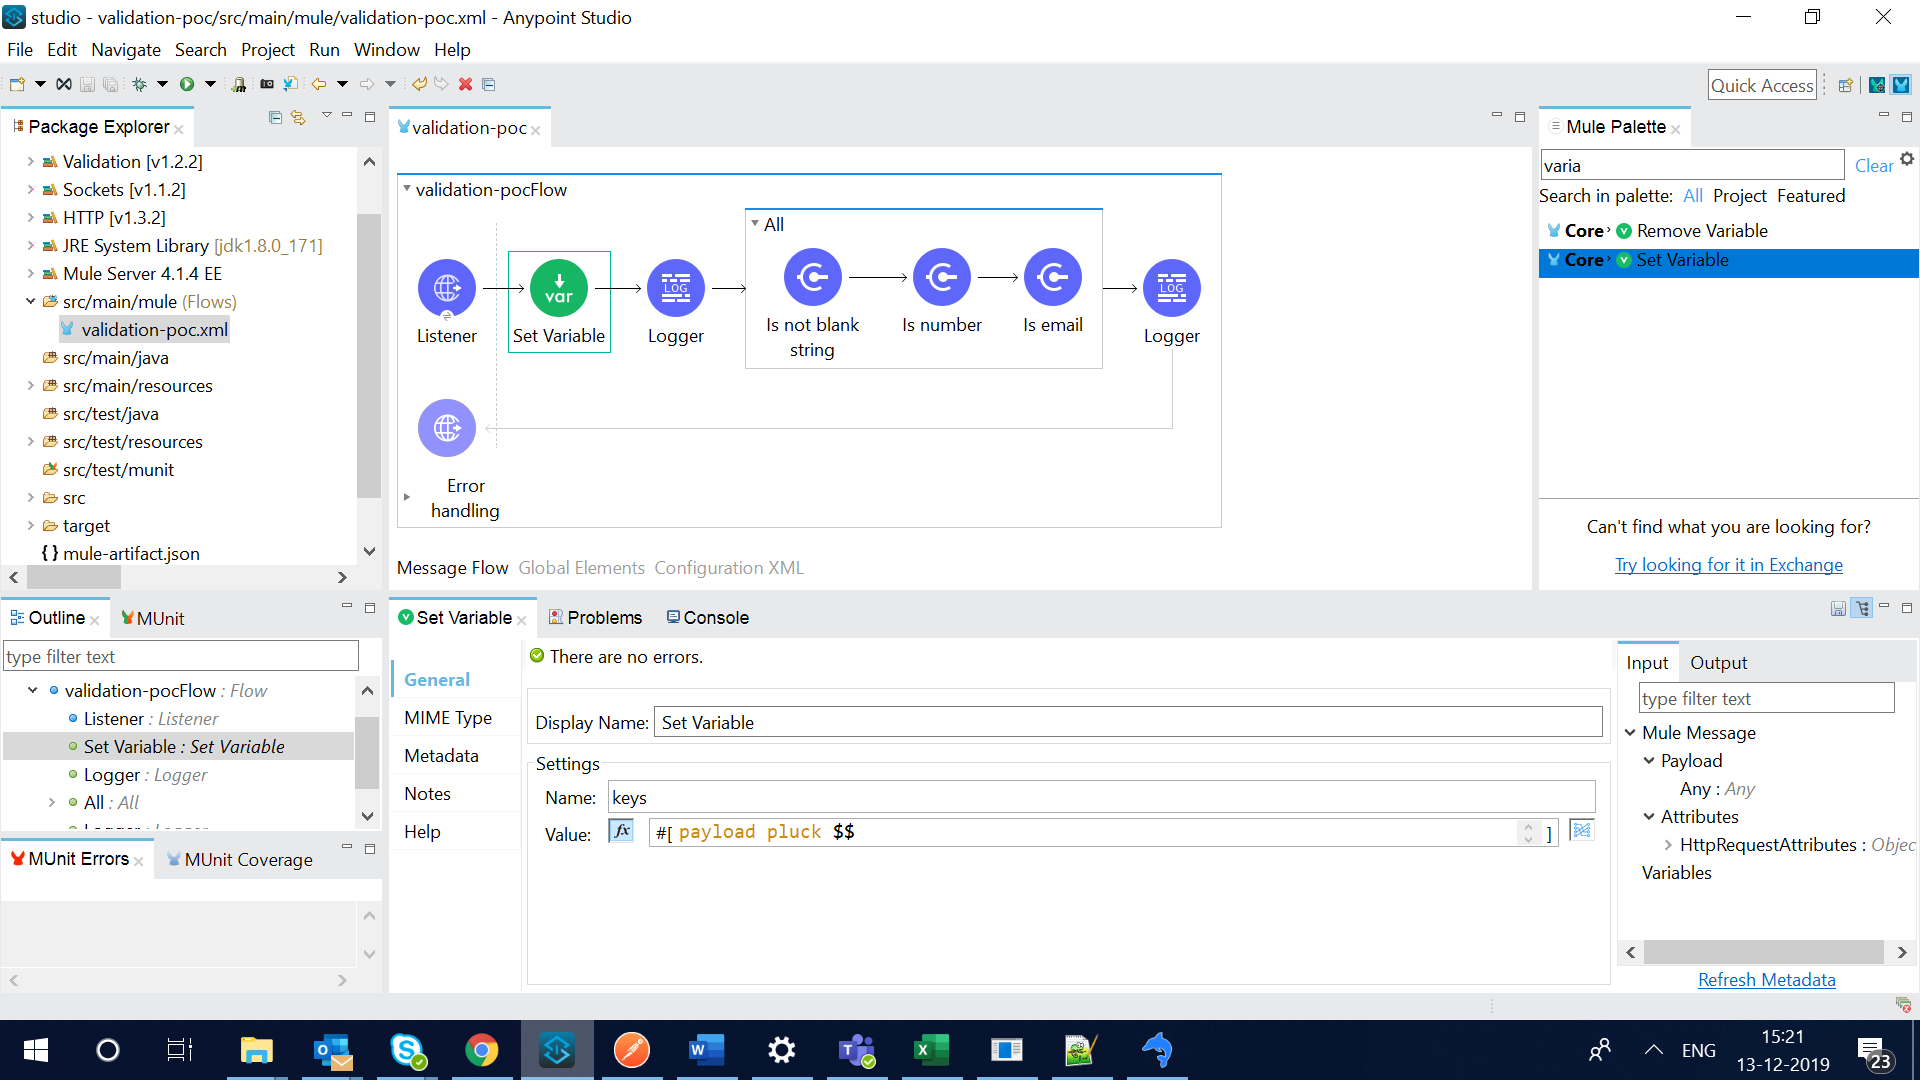This screenshot has height=1080, width=1920.
Task: Click the Debug bug icon in toolbar
Action: pyautogui.click(x=140, y=84)
